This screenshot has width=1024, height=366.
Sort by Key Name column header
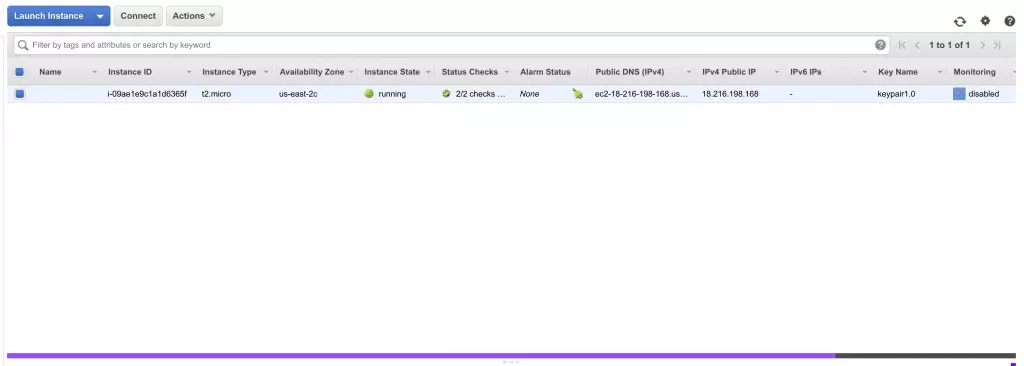tap(898, 72)
